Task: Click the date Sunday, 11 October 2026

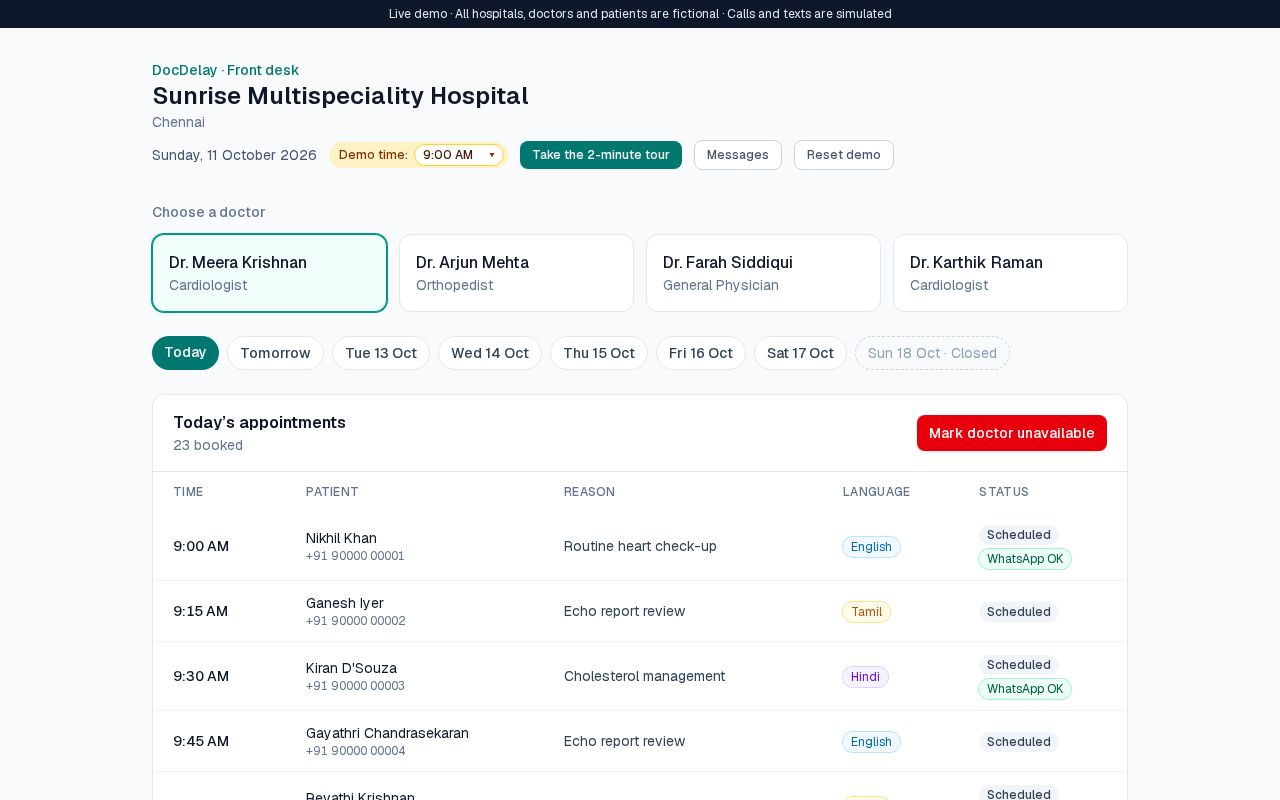Action: (x=234, y=155)
